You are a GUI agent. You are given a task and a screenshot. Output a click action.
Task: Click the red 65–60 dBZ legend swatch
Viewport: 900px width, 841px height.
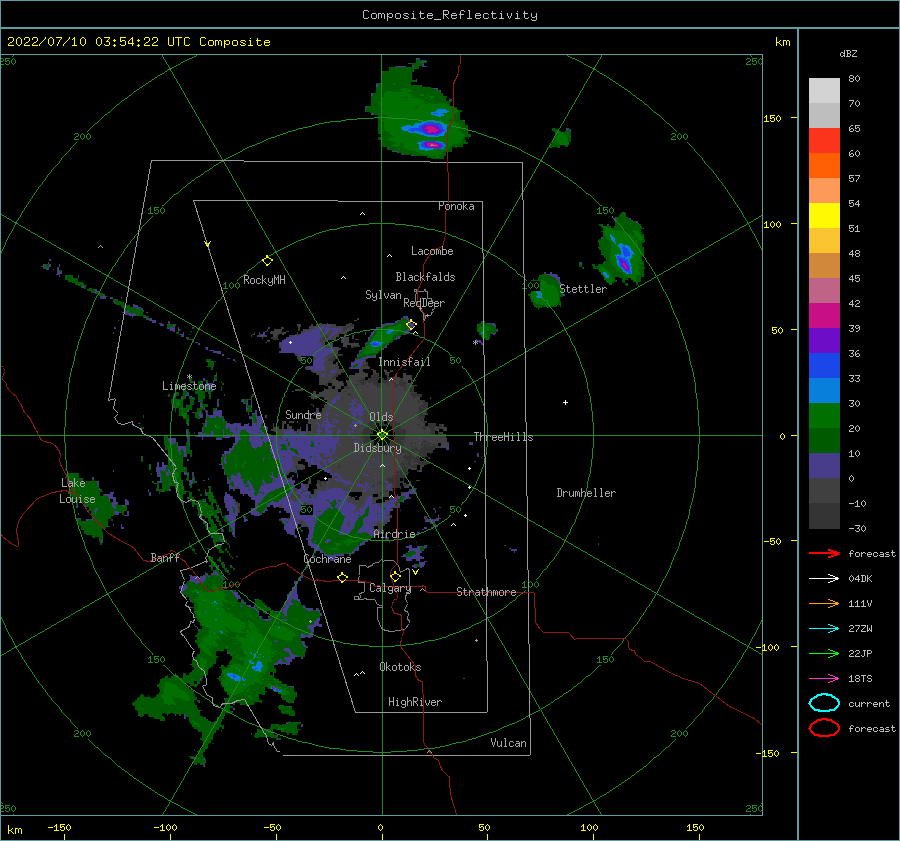point(824,141)
